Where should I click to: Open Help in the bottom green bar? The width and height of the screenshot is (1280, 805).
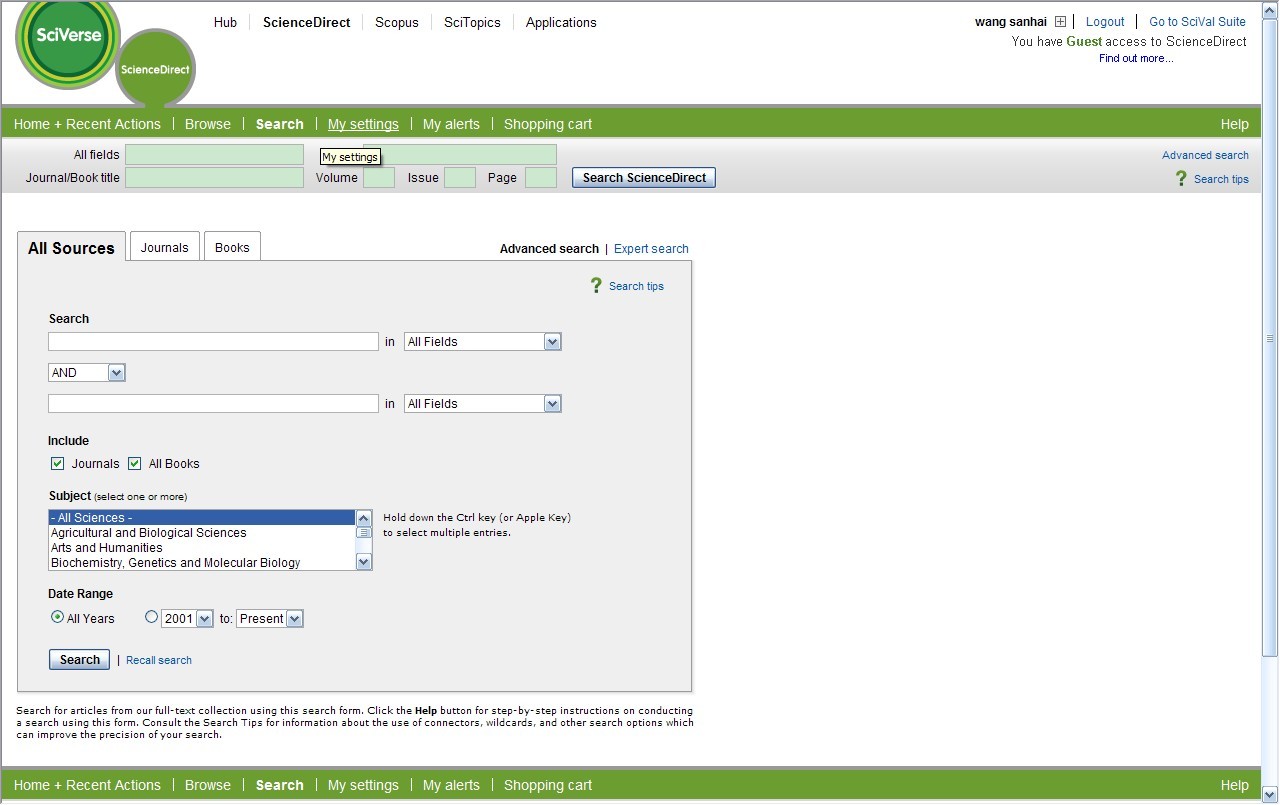(1235, 785)
